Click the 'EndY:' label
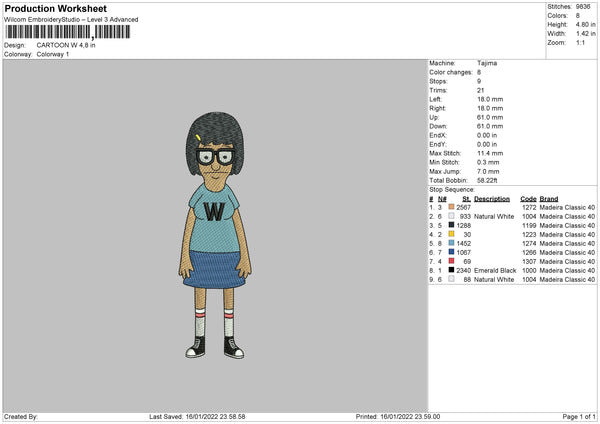 (x=437, y=145)
